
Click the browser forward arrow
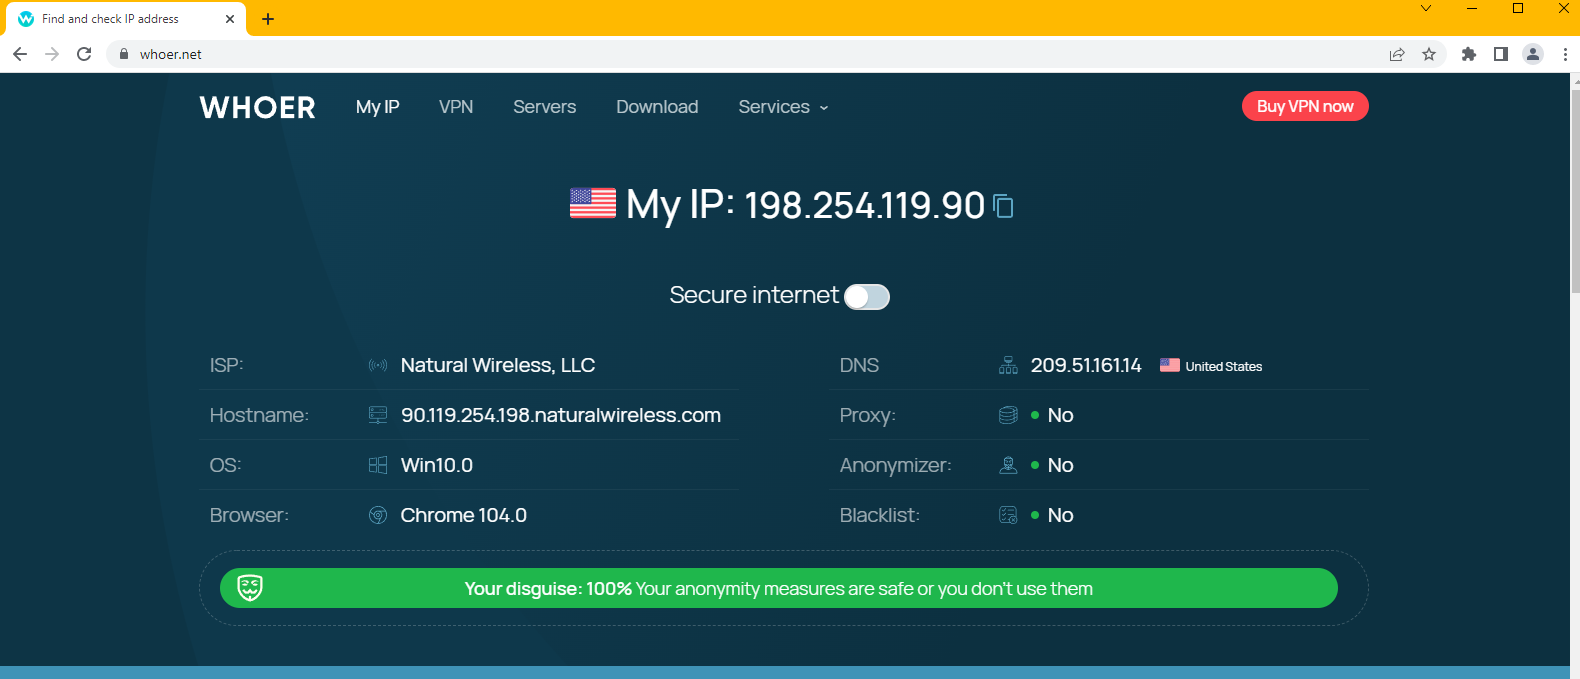[x=52, y=54]
